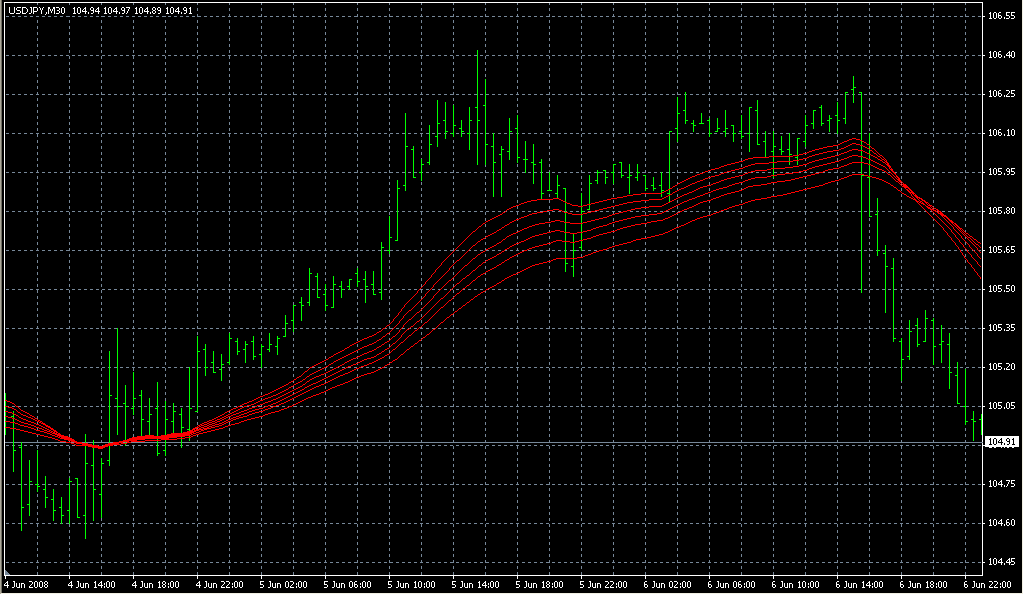This screenshot has height=594, width=1024.
Task: Click the 106.10 price axis label
Action: pyautogui.click(x=1001, y=133)
